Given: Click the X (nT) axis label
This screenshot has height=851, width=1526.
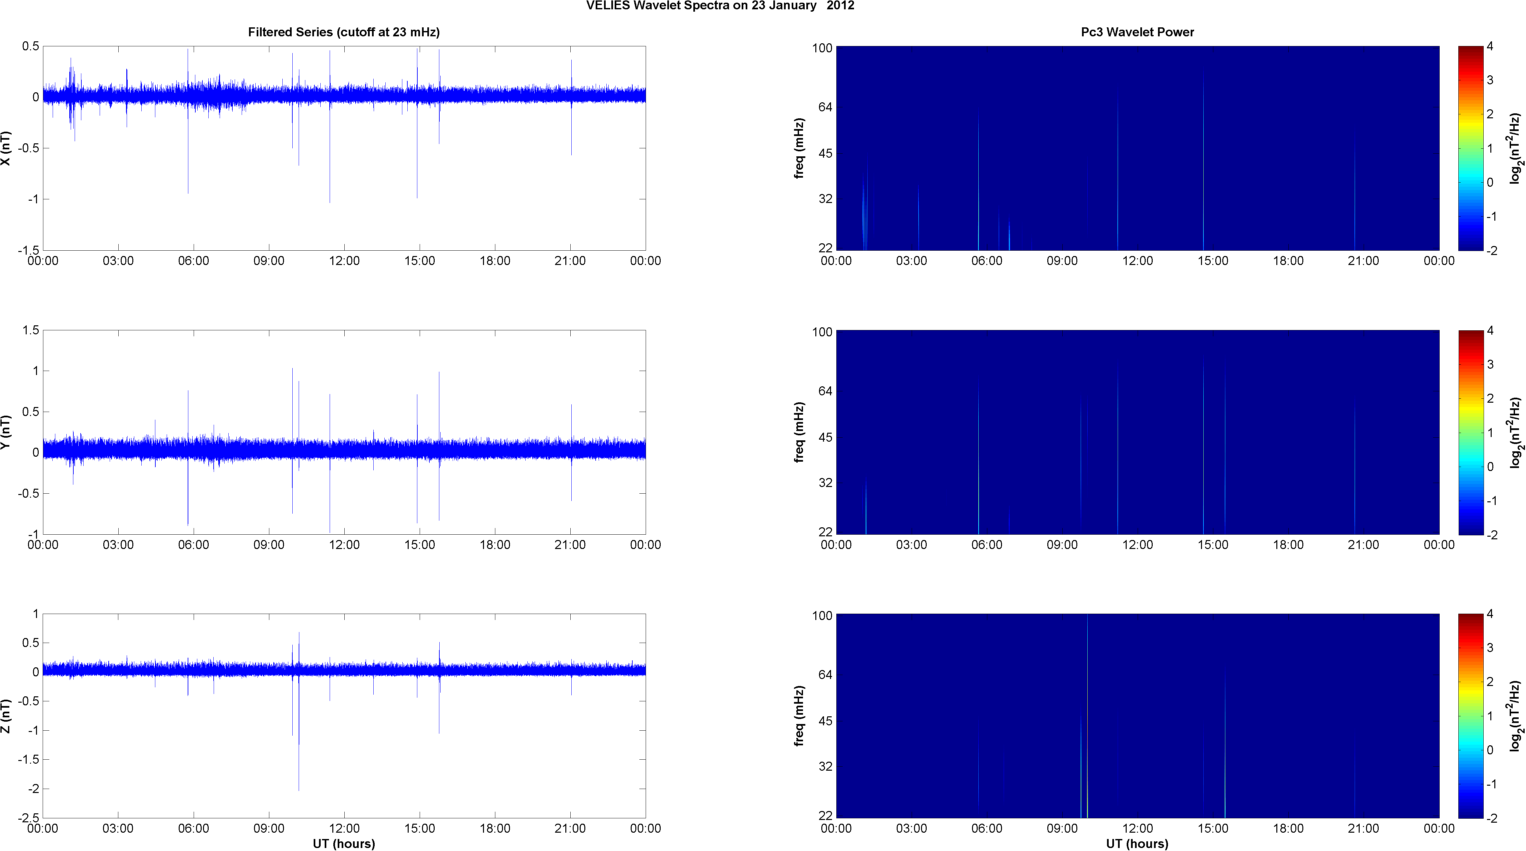Looking at the screenshot, I should [x=7, y=148].
